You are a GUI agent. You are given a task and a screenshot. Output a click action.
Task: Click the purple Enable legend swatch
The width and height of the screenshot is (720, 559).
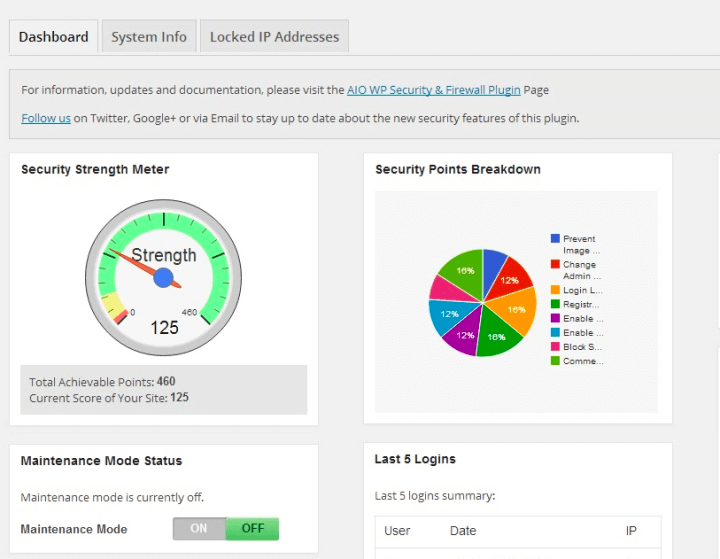pyautogui.click(x=555, y=318)
